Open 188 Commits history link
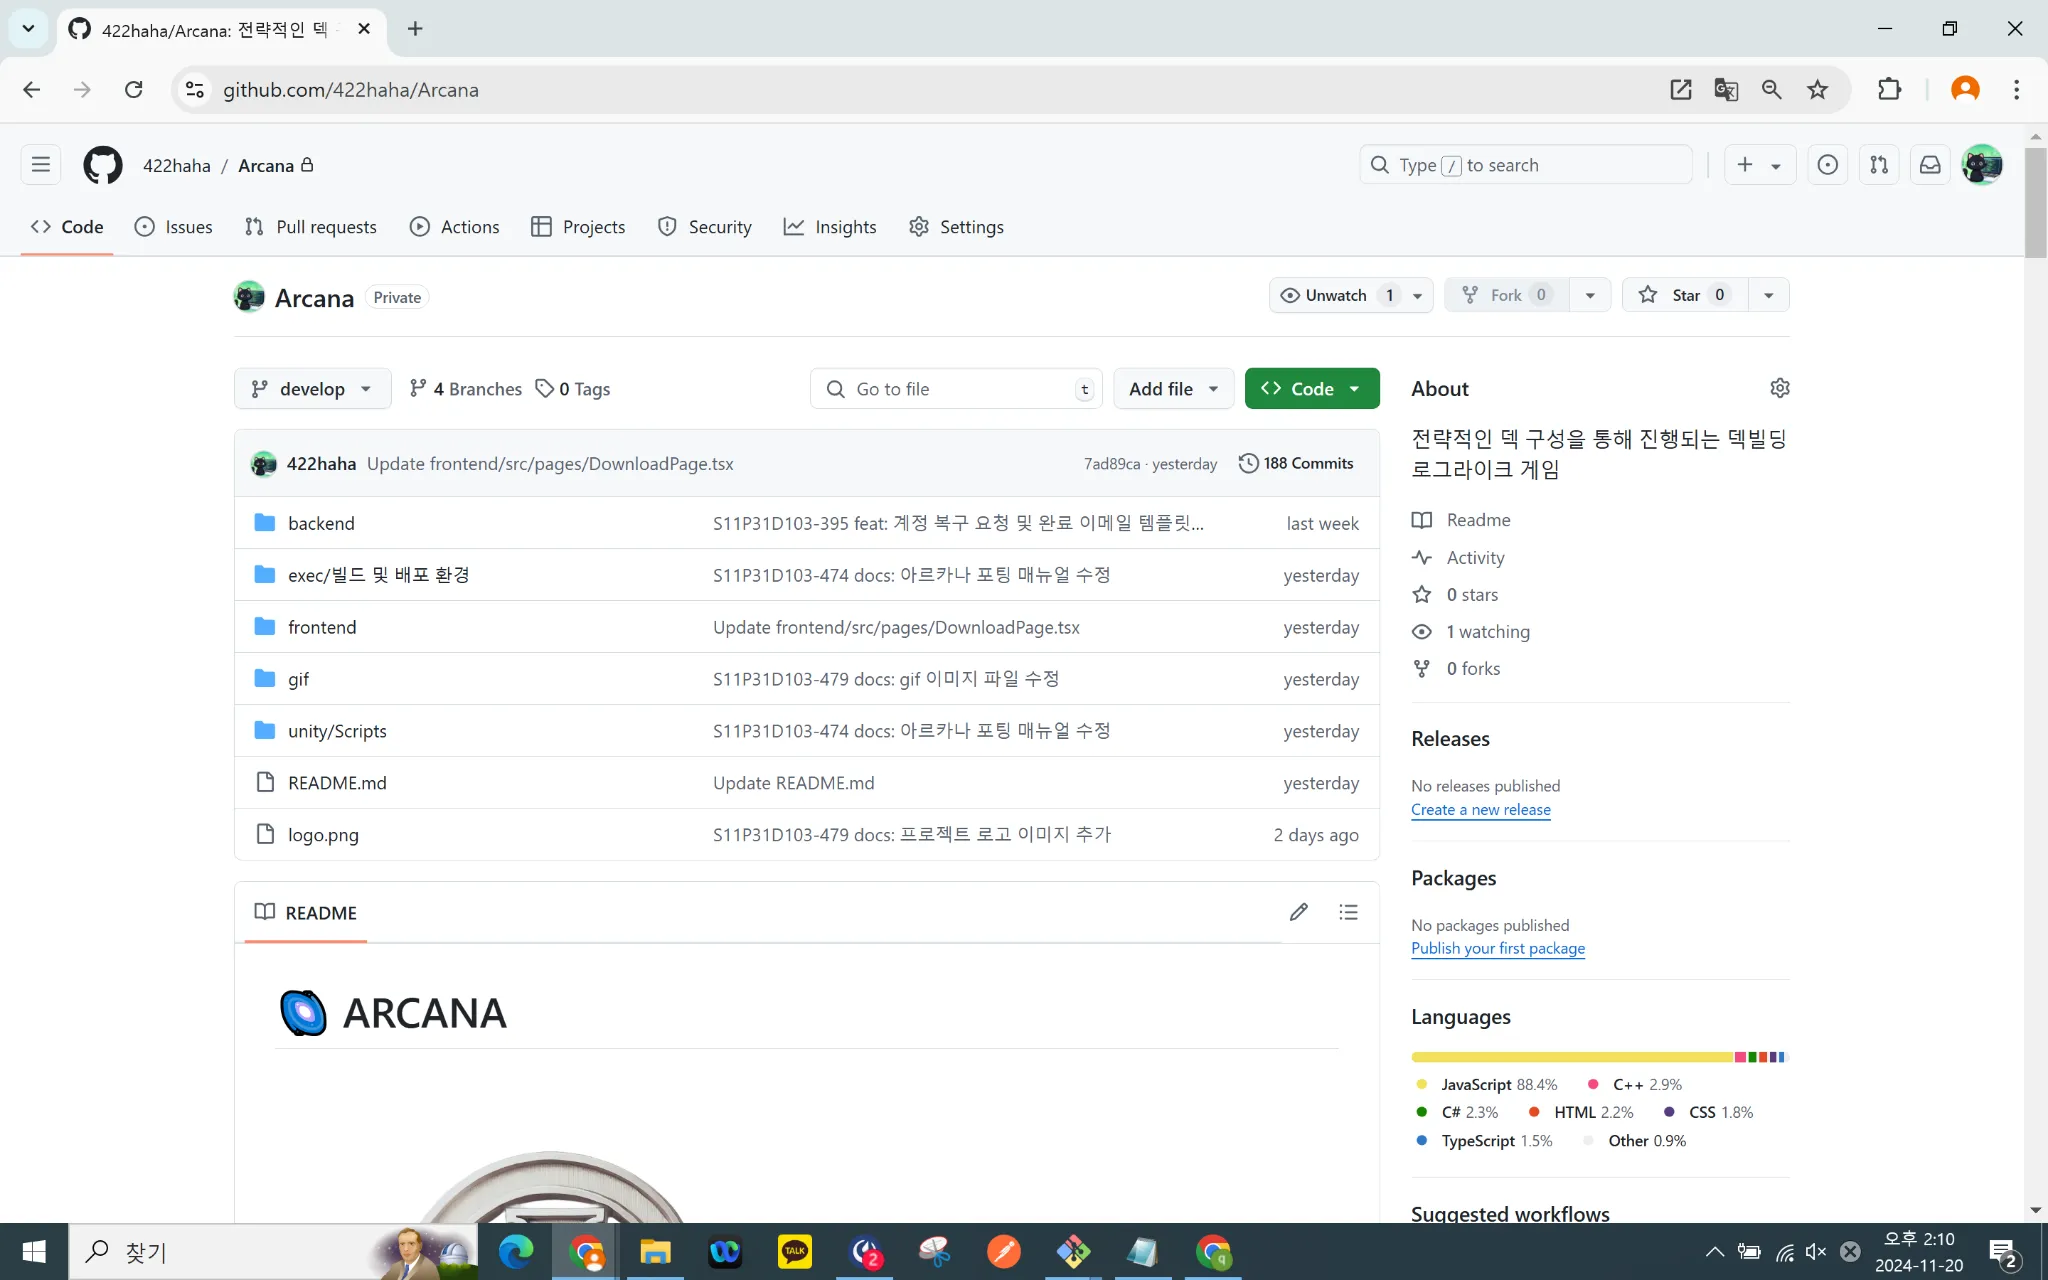Viewport: 2048px width, 1280px height. (1296, 463)
